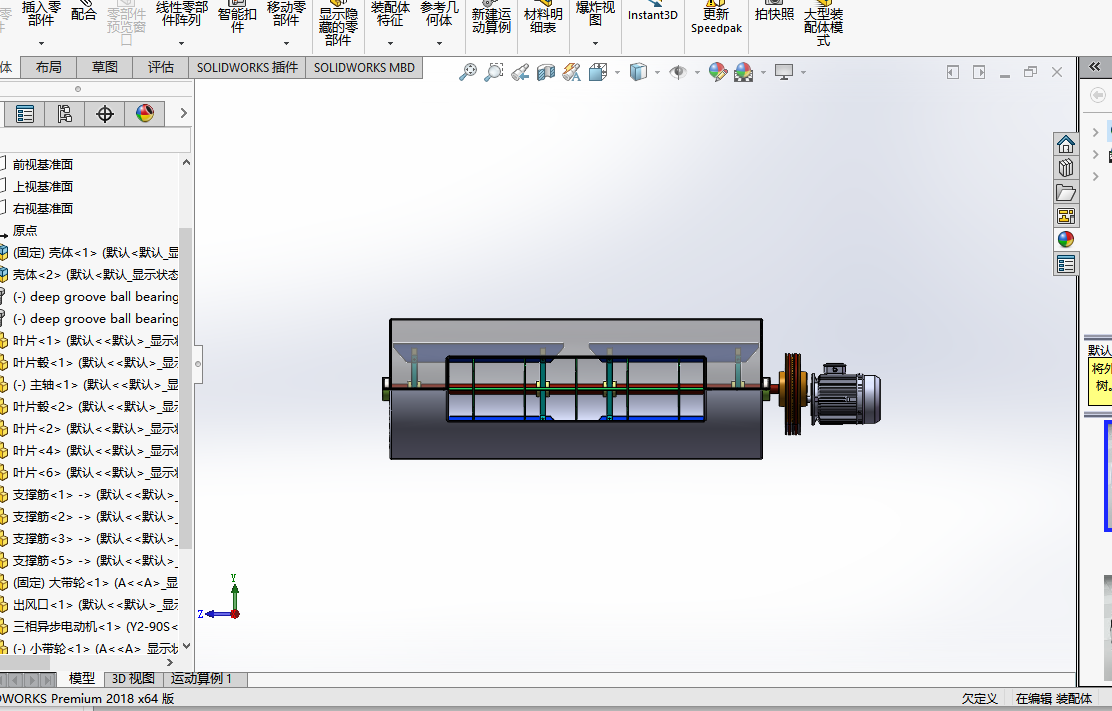Open the DimXpertManager crosshair tab
This screenshot has width=1112, height=711.
[x=105, y=113]
